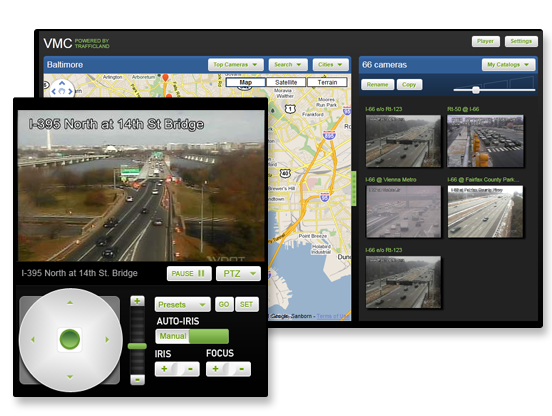This screenshot has width=552, height=416.
Task: Open IRIS with the plus button
Action: pos(164,369)
